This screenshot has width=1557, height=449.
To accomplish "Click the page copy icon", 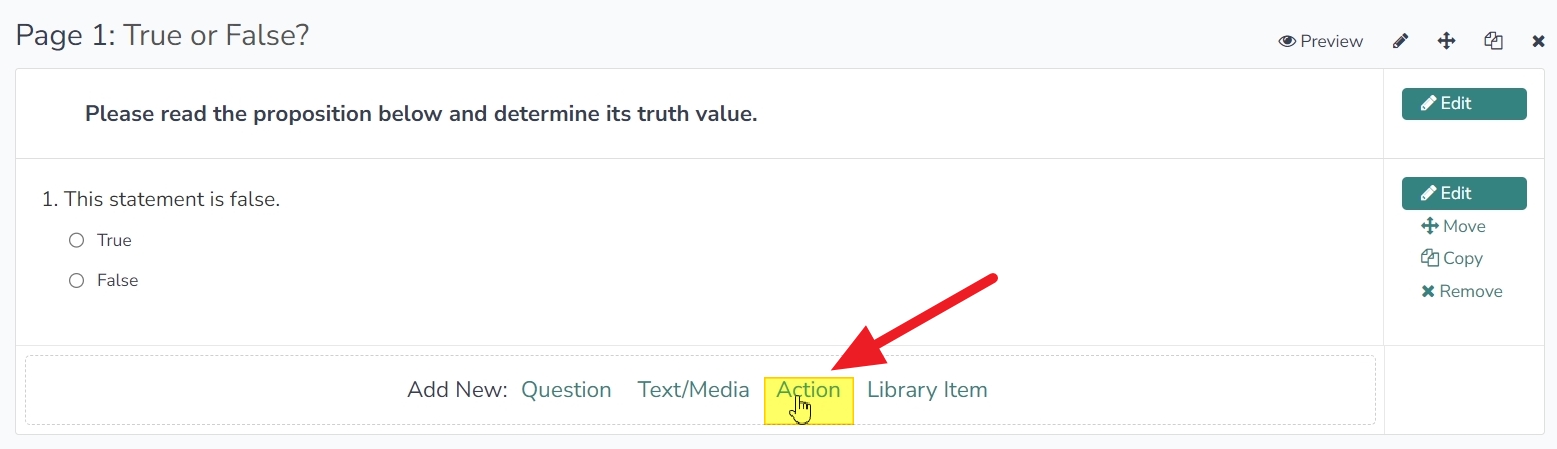I will (1494, 41).
